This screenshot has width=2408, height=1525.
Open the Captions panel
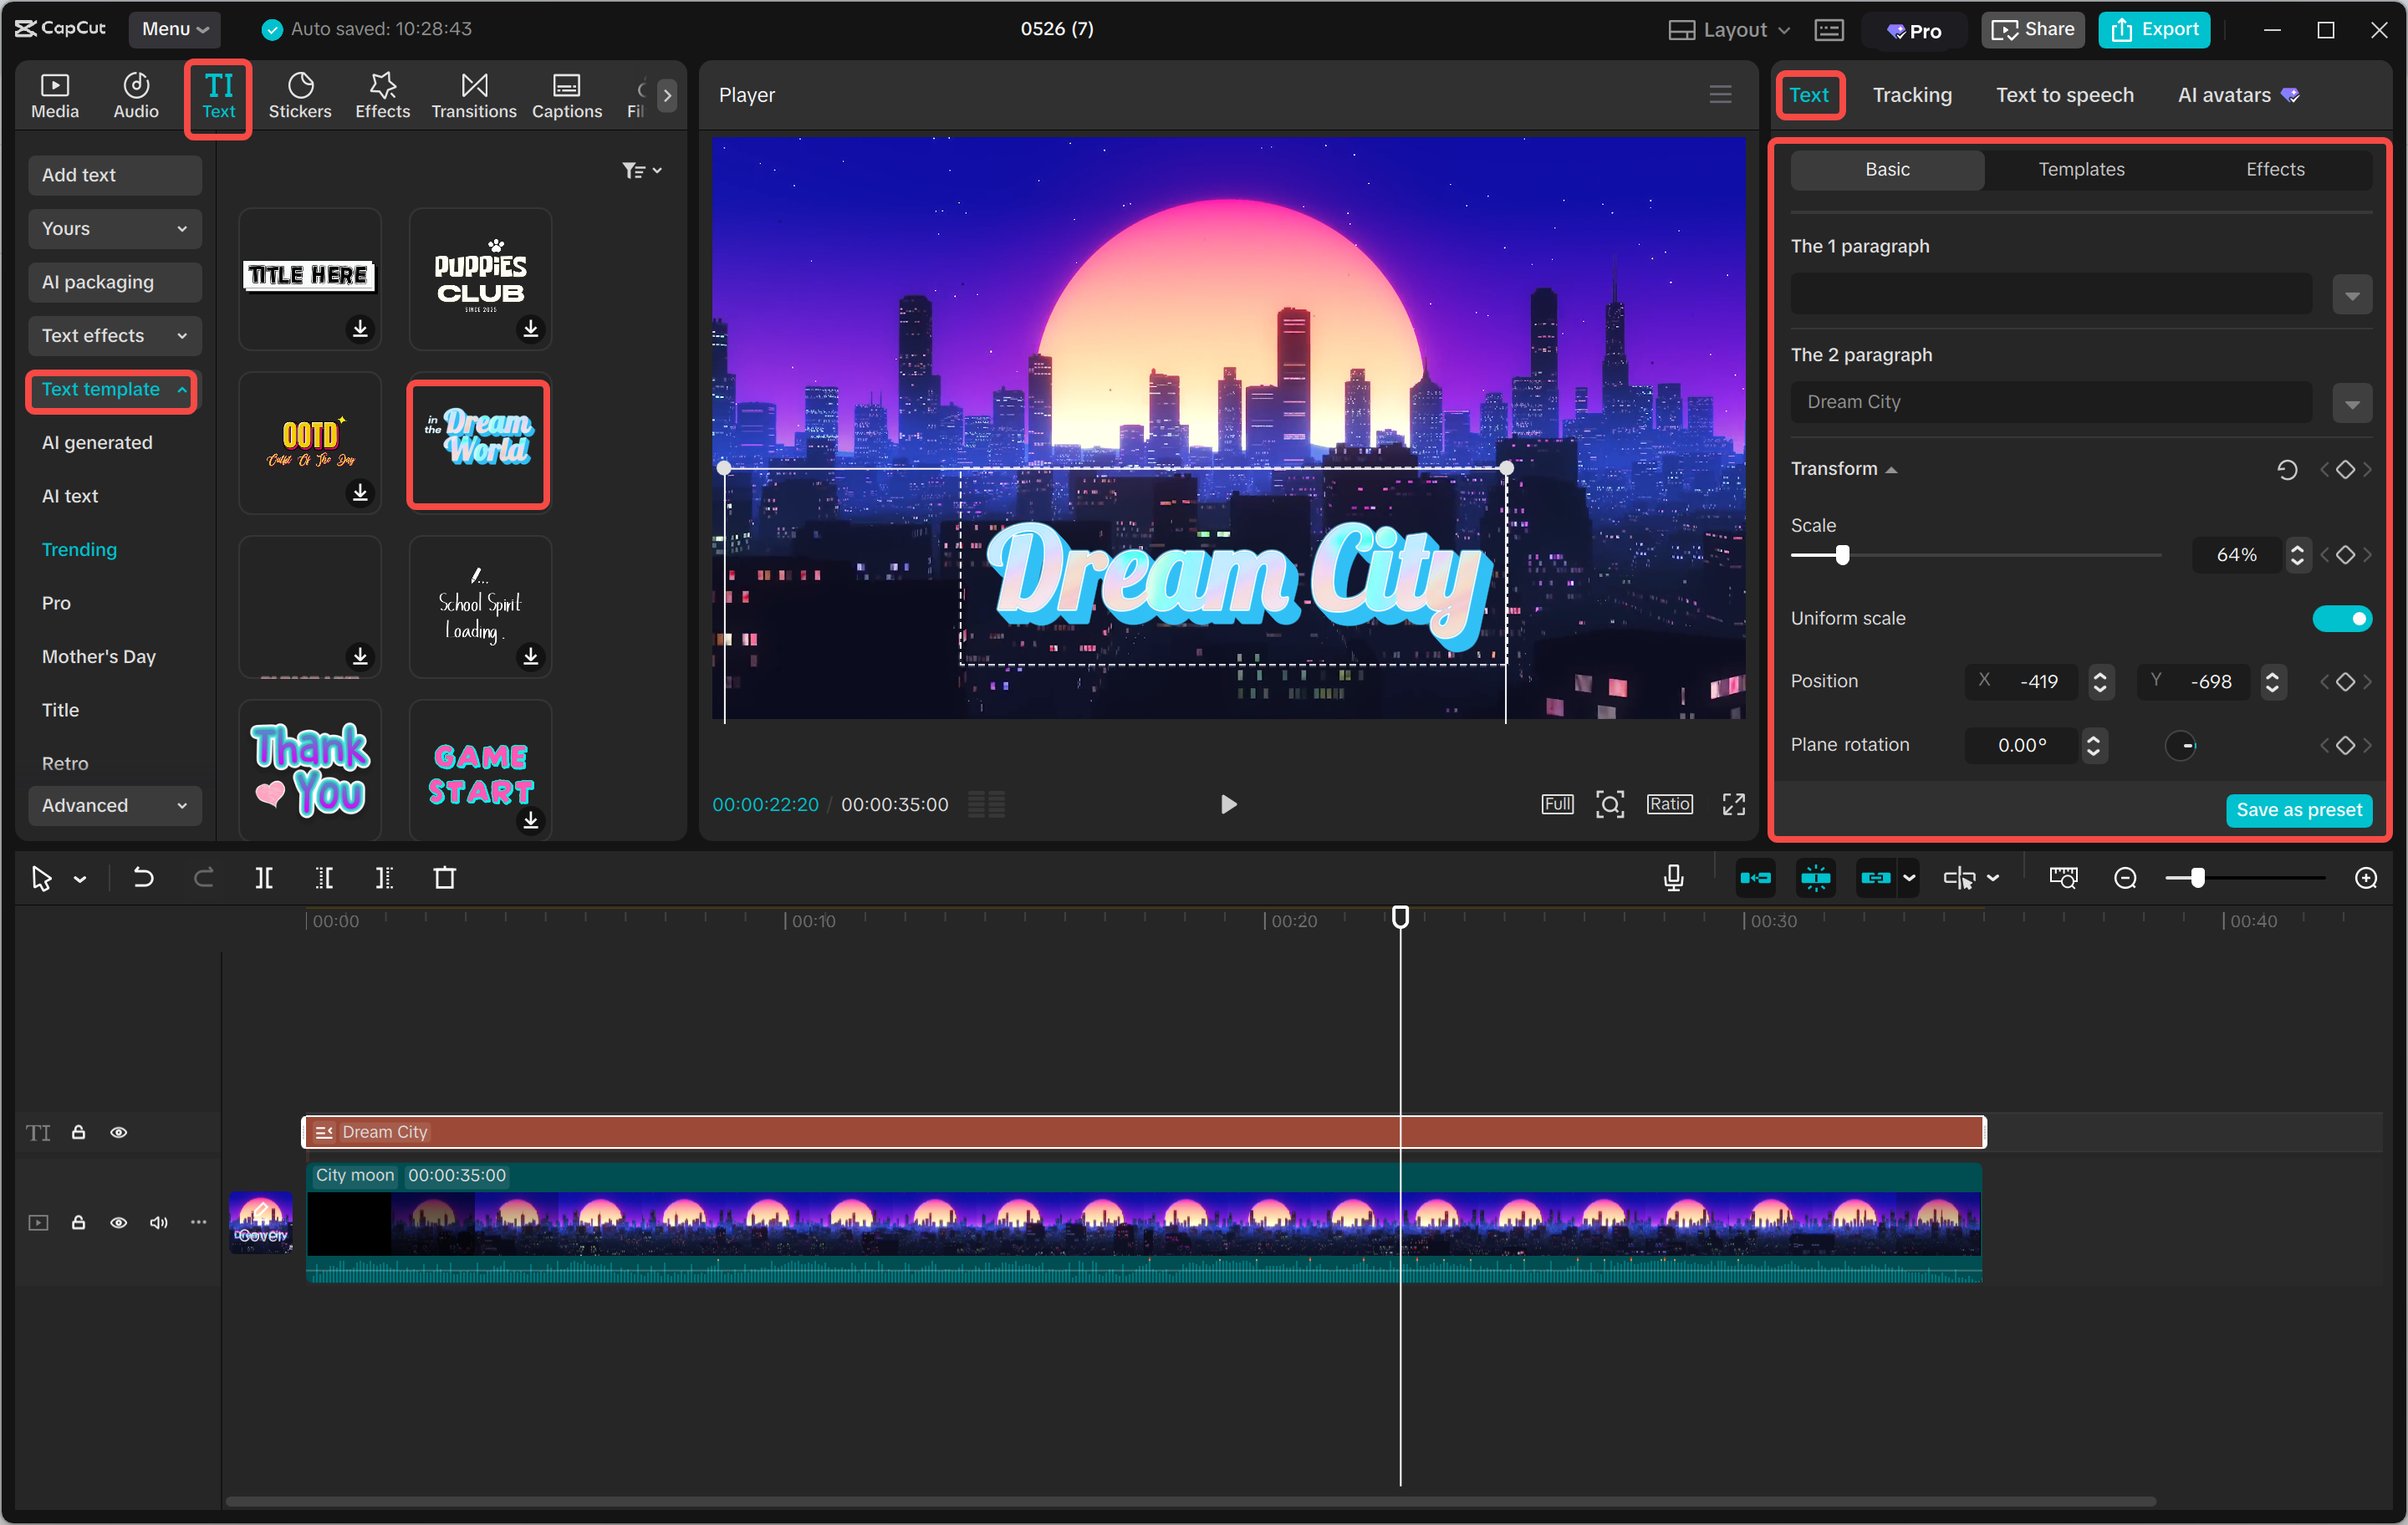click(566, 95)
